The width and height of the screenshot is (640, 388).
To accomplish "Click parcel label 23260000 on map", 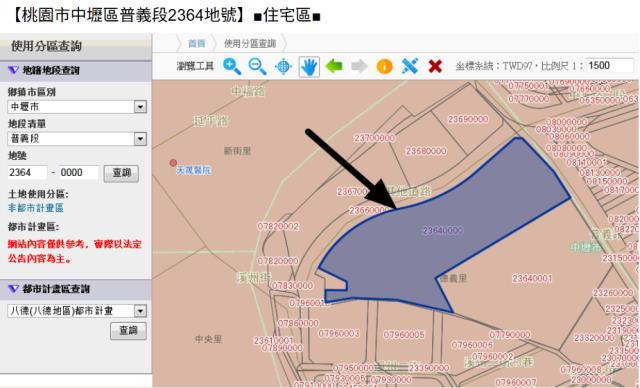I will [613, 293].
